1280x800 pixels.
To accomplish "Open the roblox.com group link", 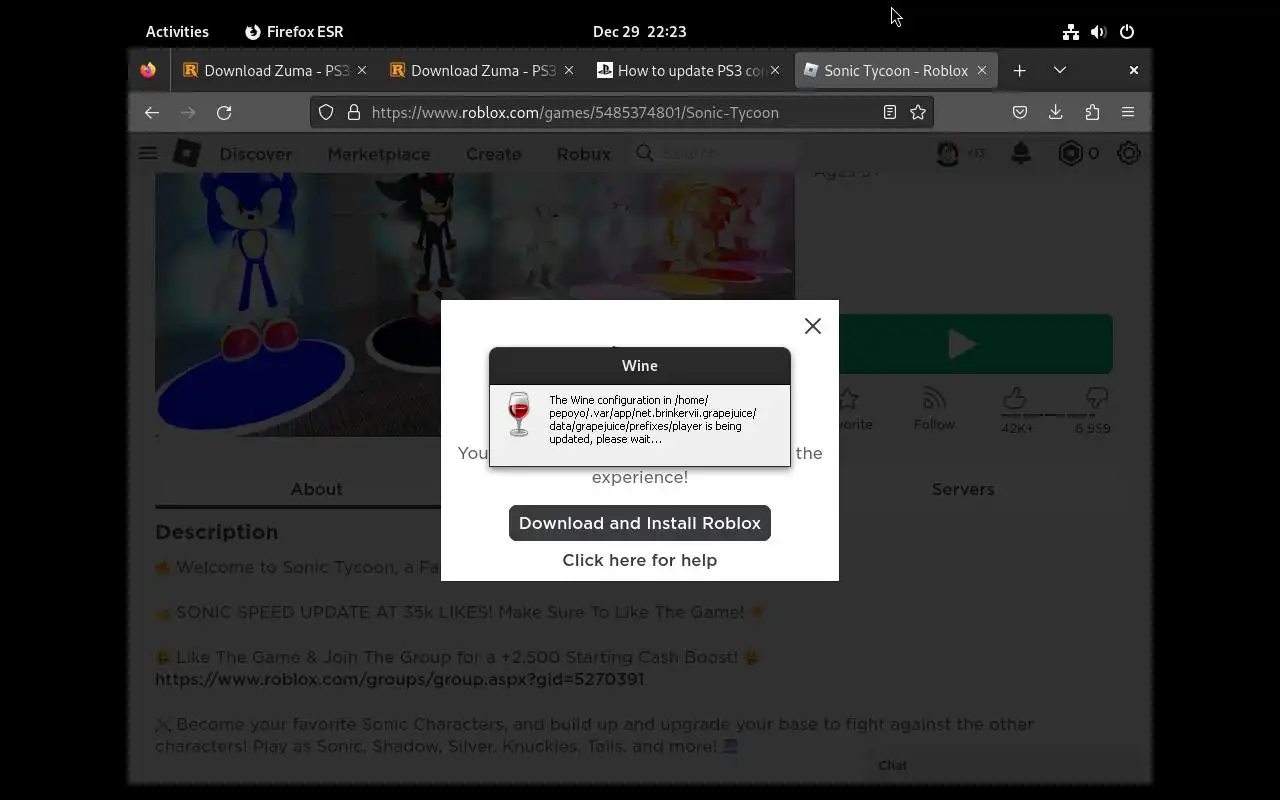I will point(400,679).
